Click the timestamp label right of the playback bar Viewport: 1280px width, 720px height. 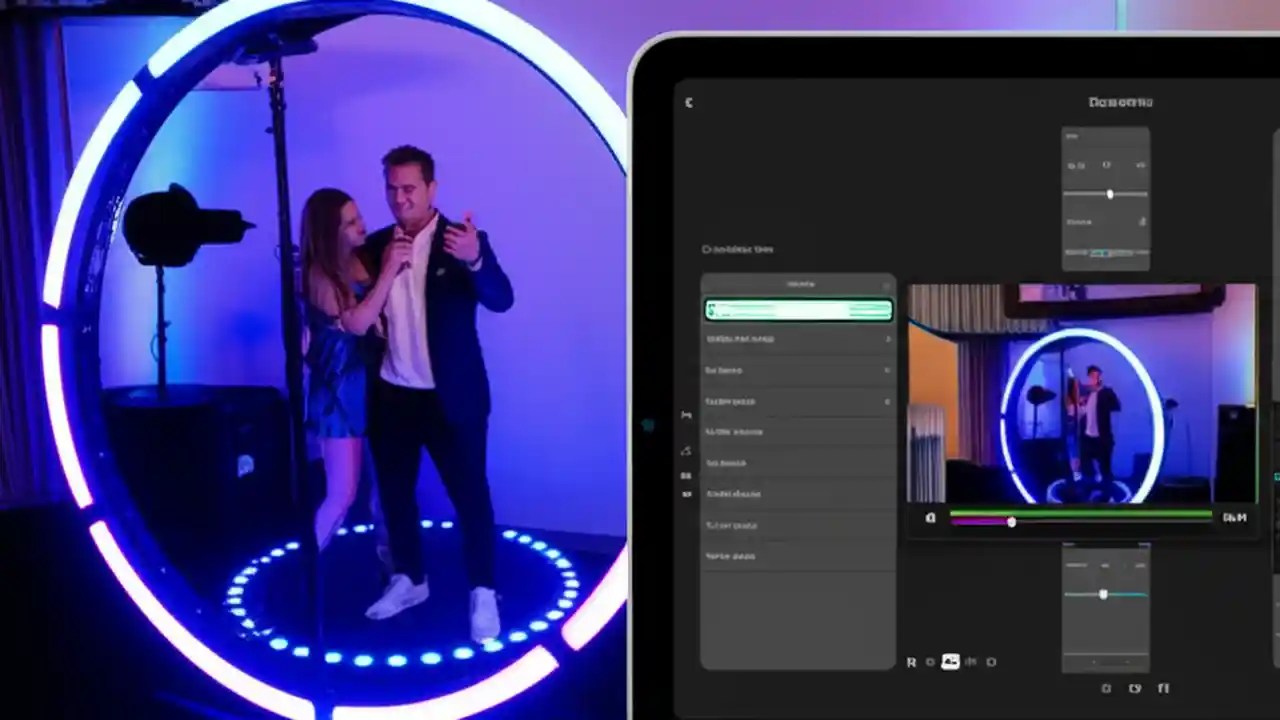pyautogui.click(x=1235, y=517)
